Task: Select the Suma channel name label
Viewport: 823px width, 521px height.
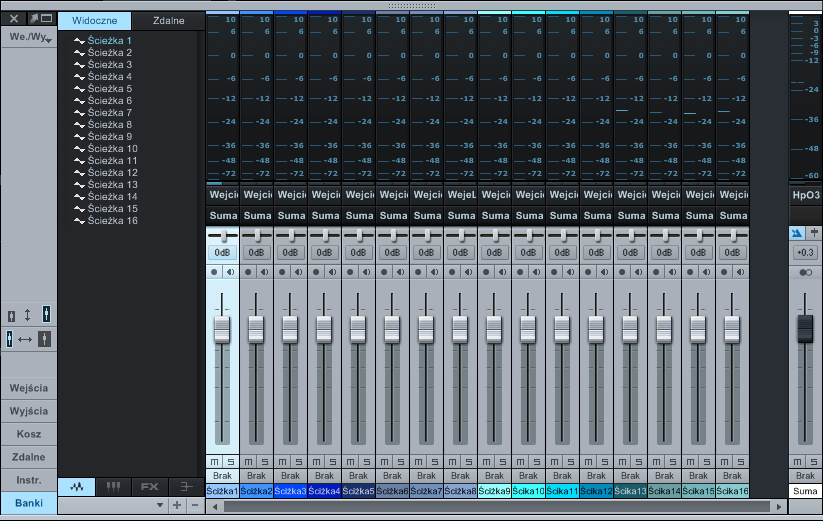Action: 805,491
